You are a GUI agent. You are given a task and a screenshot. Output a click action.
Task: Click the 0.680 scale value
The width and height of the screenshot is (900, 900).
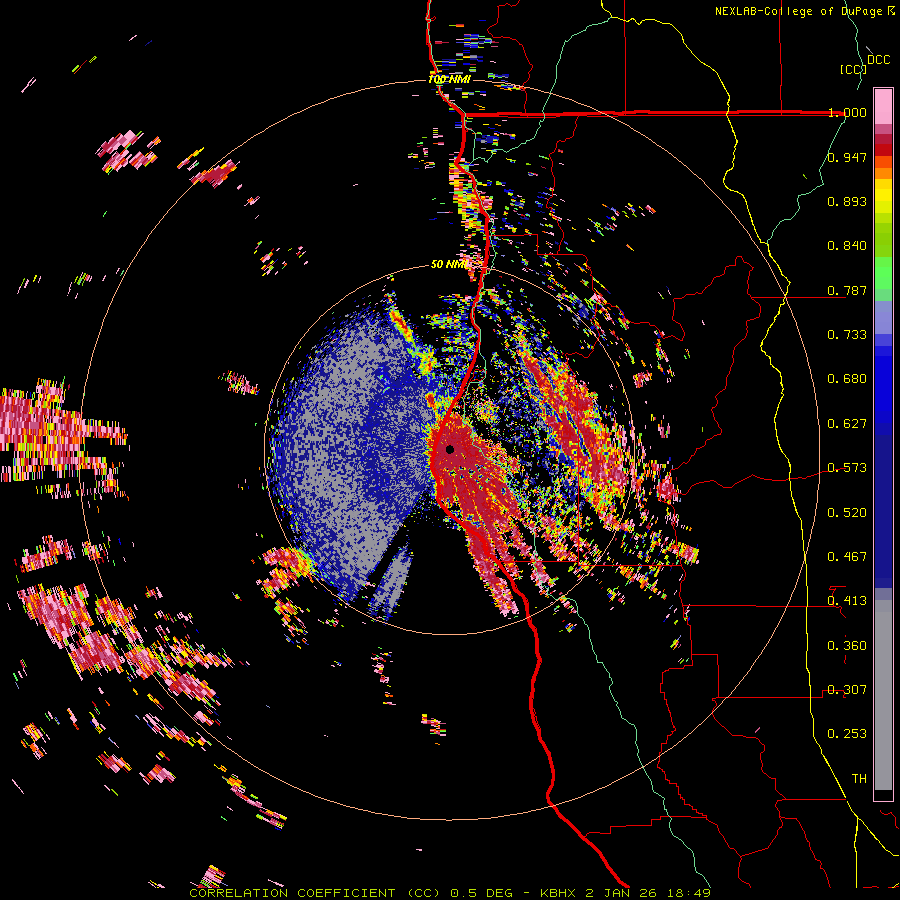tap(847, 379)
